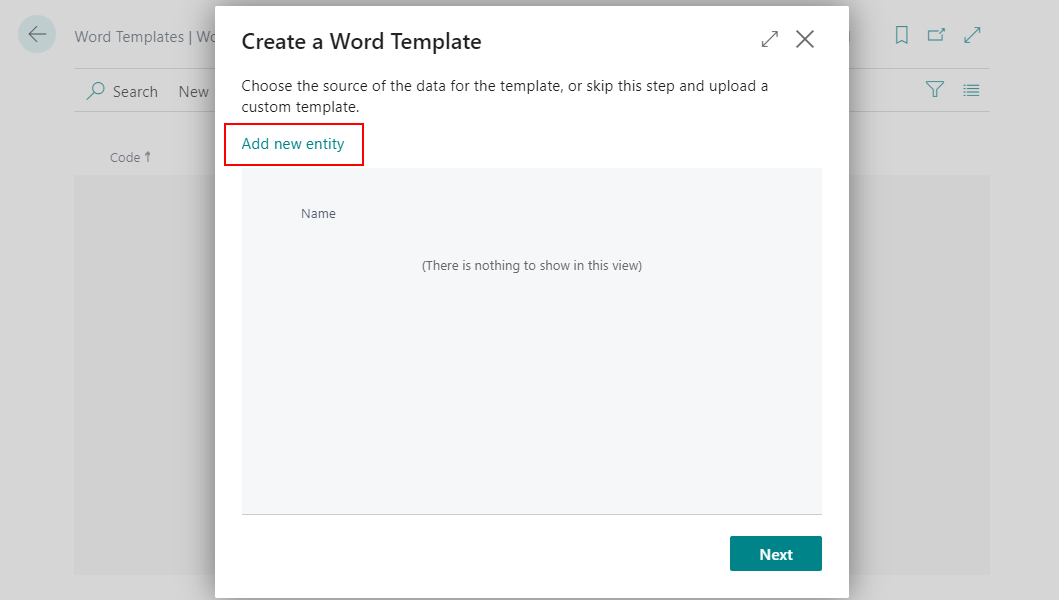
Task: Click the Next button
Action: 776,553
